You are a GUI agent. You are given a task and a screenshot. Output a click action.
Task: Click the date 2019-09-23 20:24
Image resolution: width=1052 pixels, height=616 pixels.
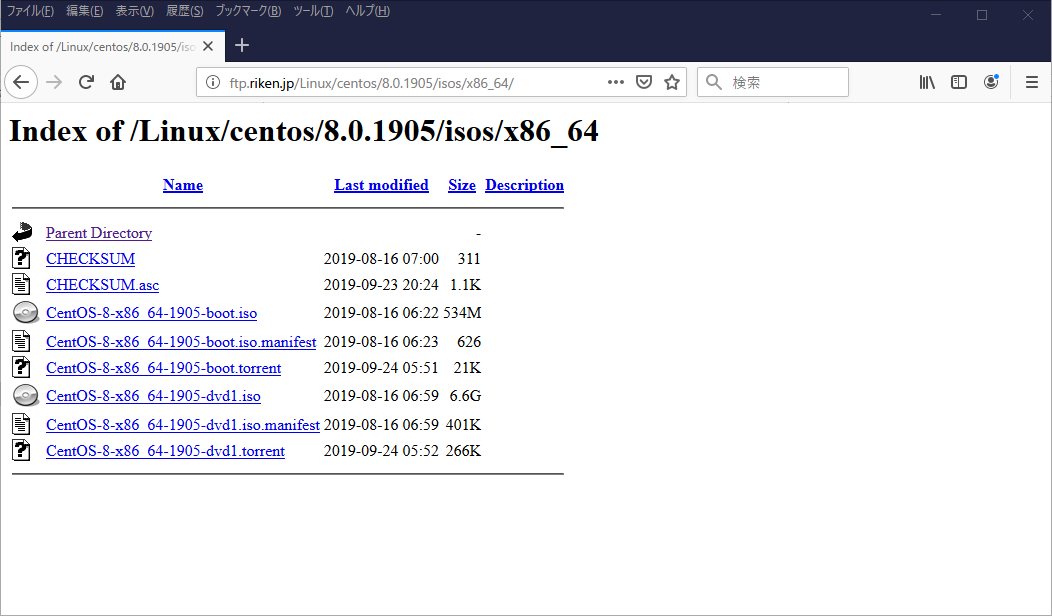(381, 285)
